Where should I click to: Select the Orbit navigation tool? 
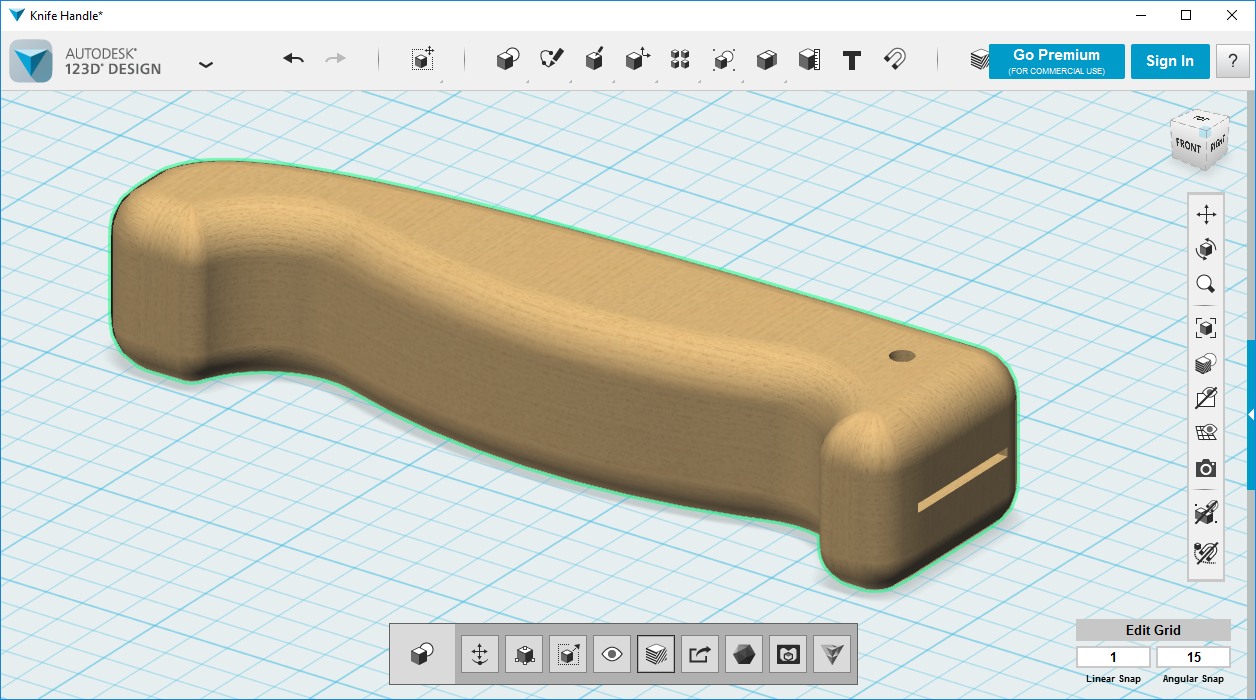coord(1206,249)
